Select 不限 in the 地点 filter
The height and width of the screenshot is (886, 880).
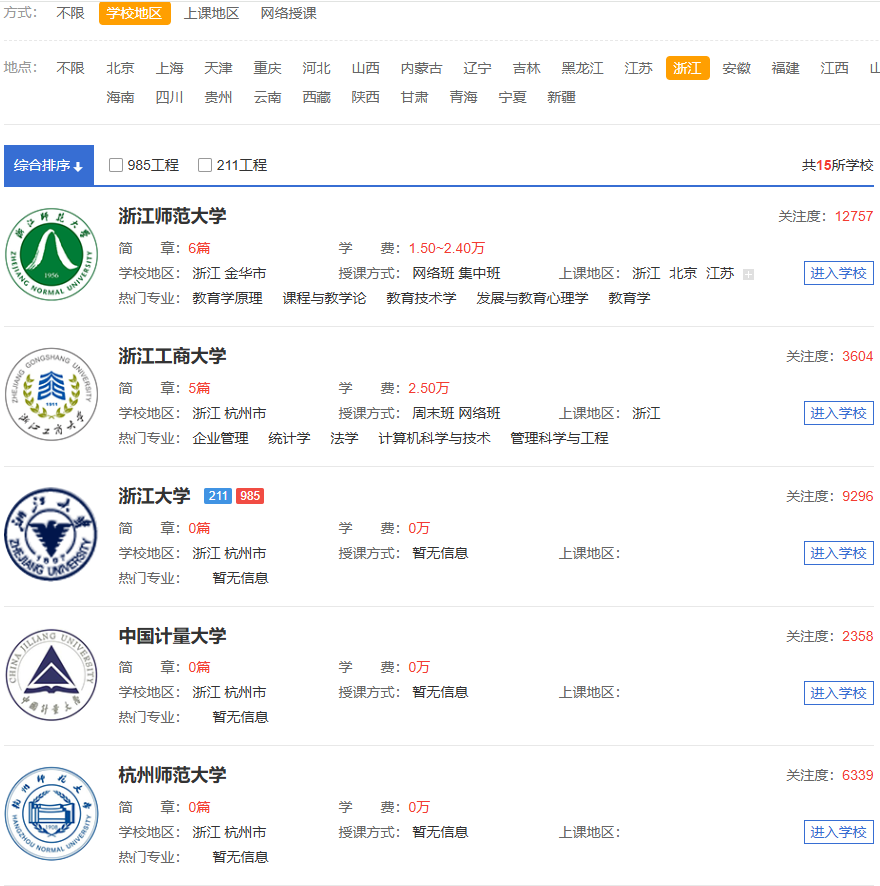tap(71, 68)
